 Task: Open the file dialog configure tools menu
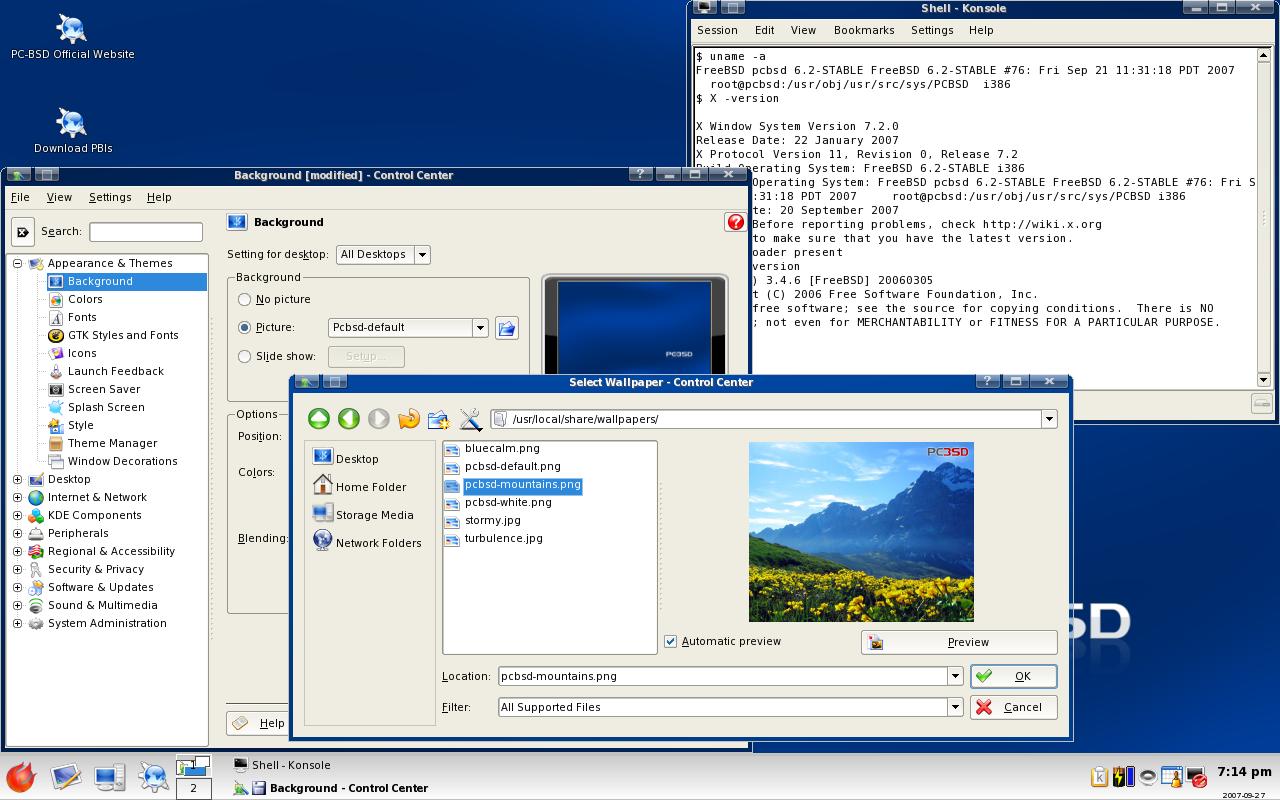pyautogui.click(x=470, y=419)
